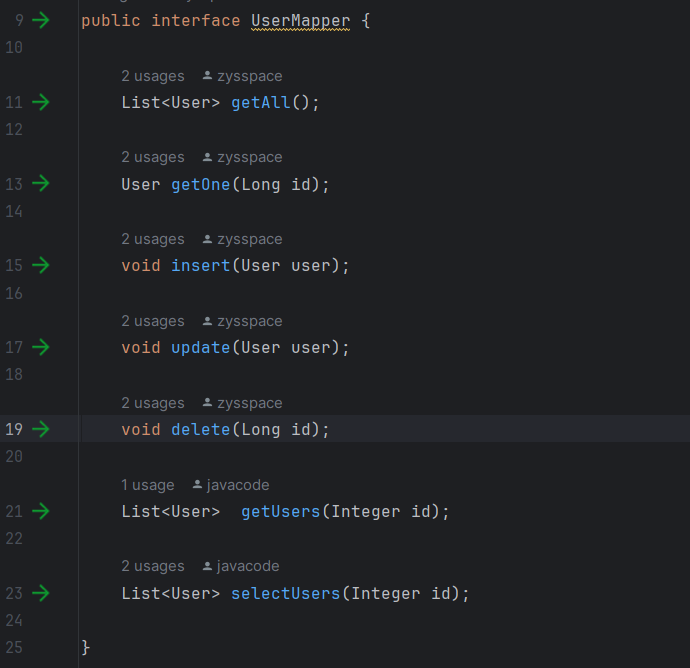Click the gutter arrow icon on line 9

coord(41,20)
